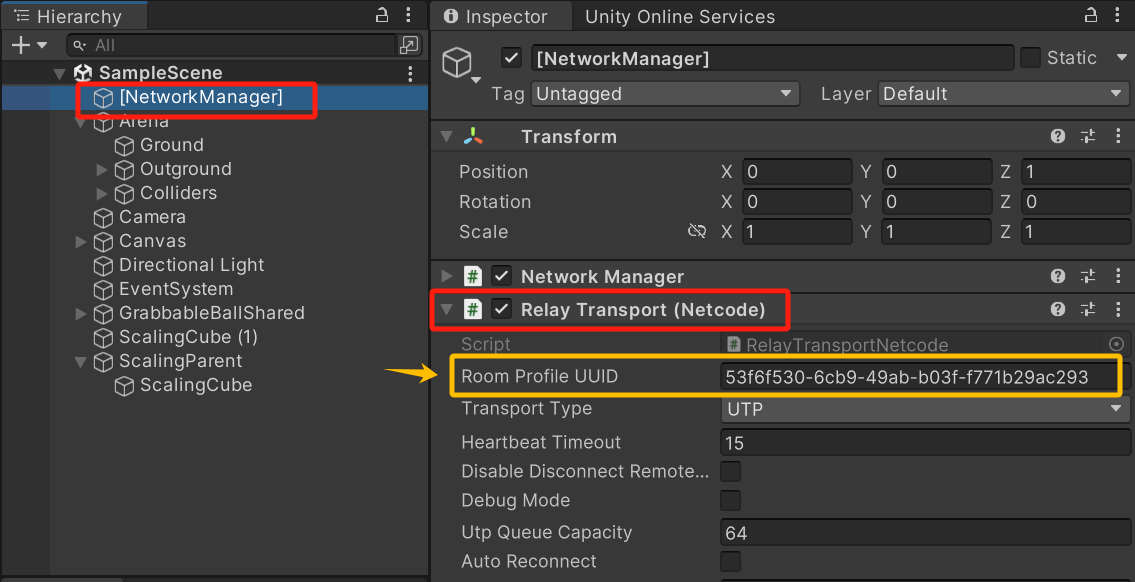Image resolution: width=1135 pixels, height=582 pixels.
Task: Toggle the scale constrain proportions link
Action: pos(696,232)
